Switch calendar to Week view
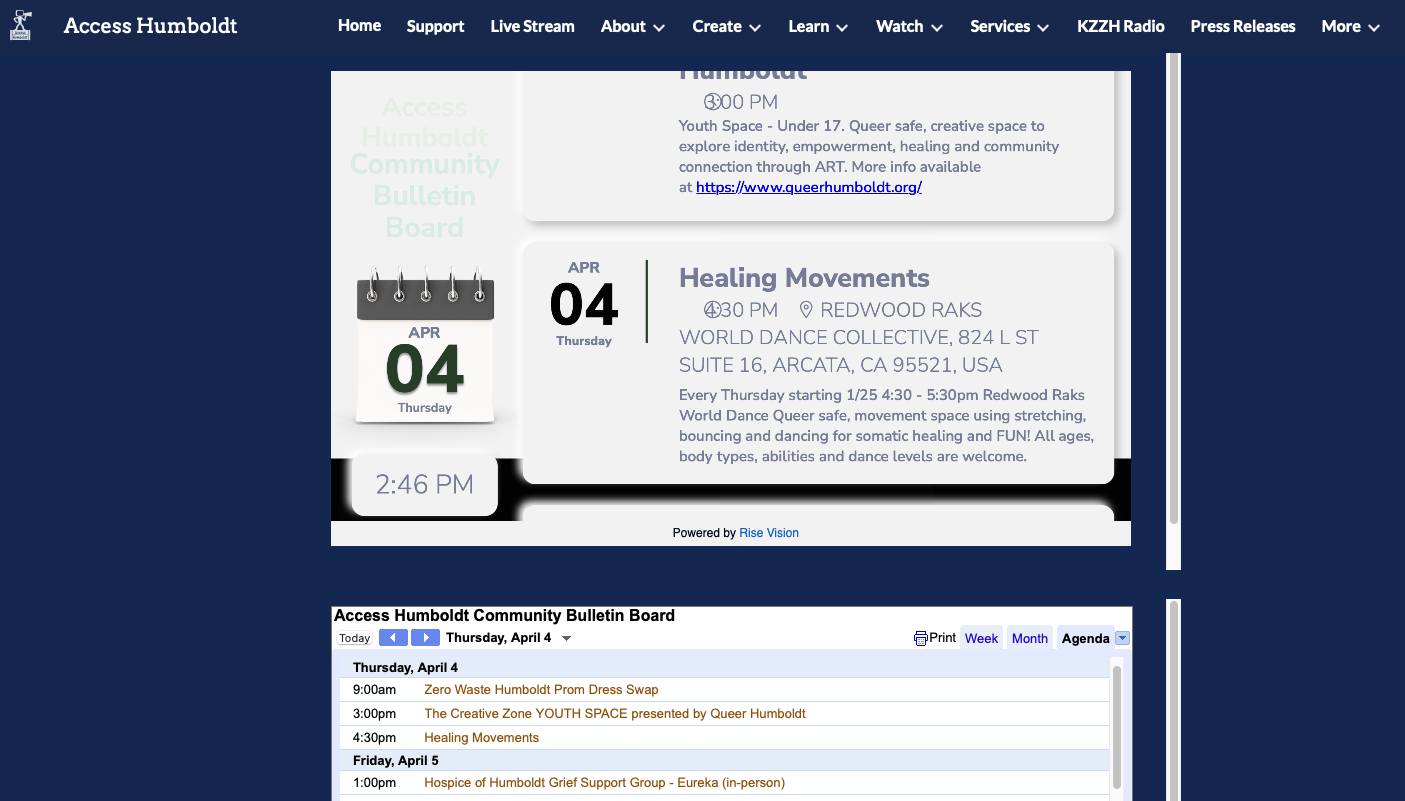 point(981,638)
